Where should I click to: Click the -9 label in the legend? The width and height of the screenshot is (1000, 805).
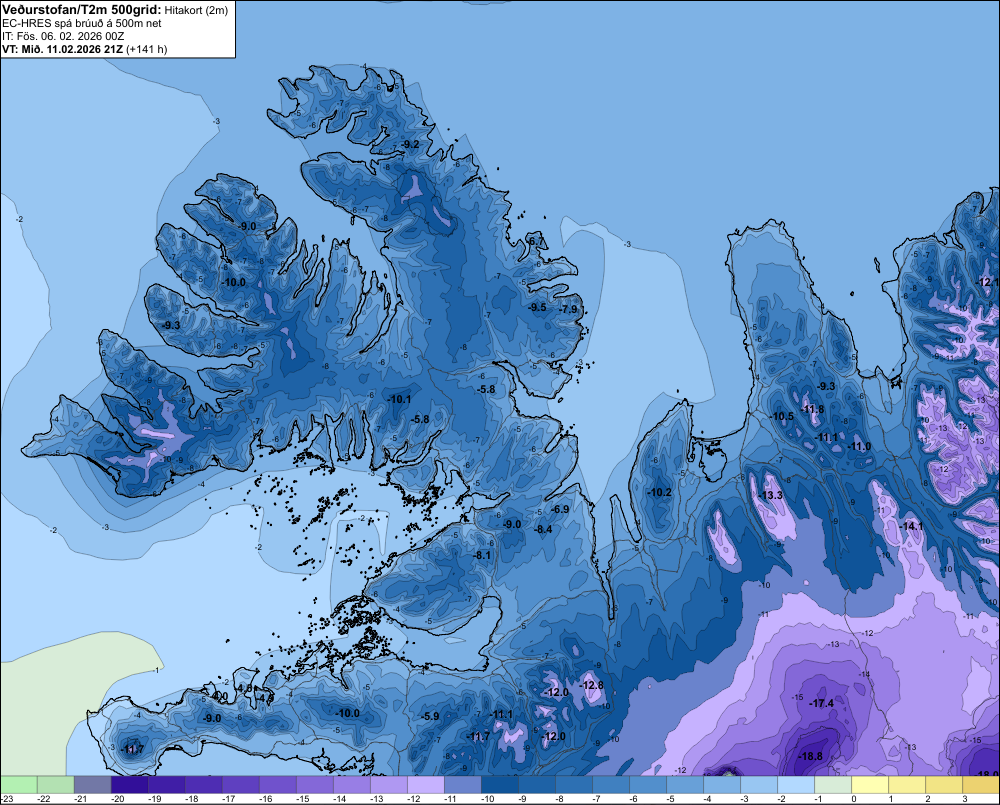coord(523,799)
